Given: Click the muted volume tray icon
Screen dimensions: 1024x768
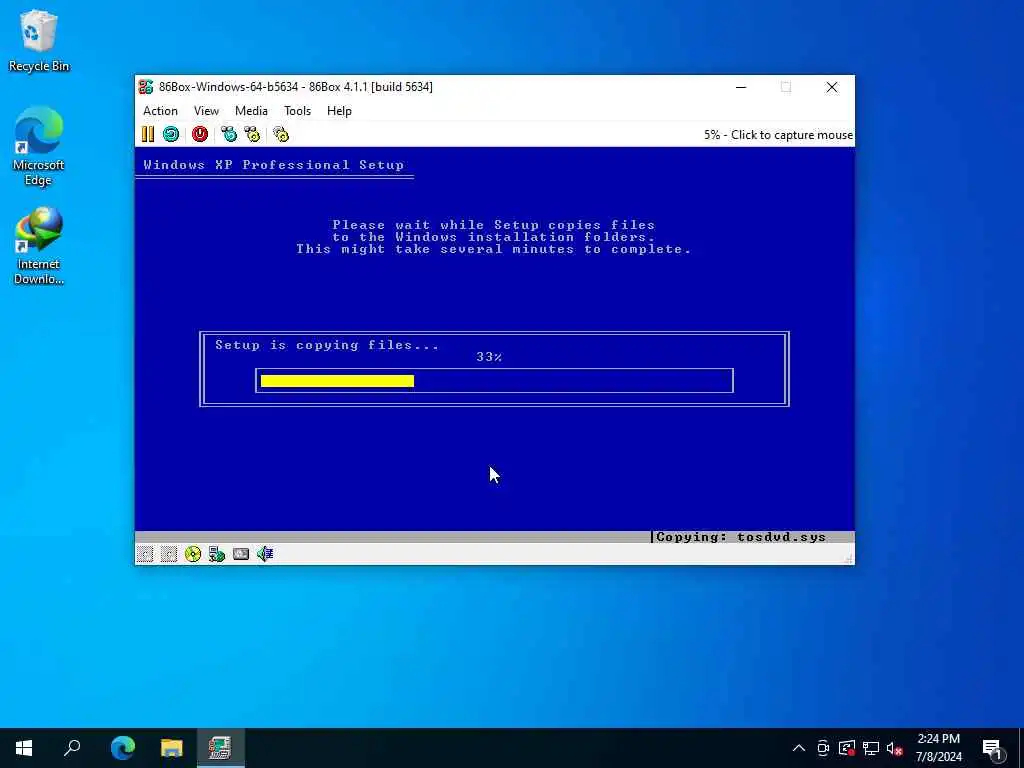Looking at the screenshot, I should pos(895,748).
